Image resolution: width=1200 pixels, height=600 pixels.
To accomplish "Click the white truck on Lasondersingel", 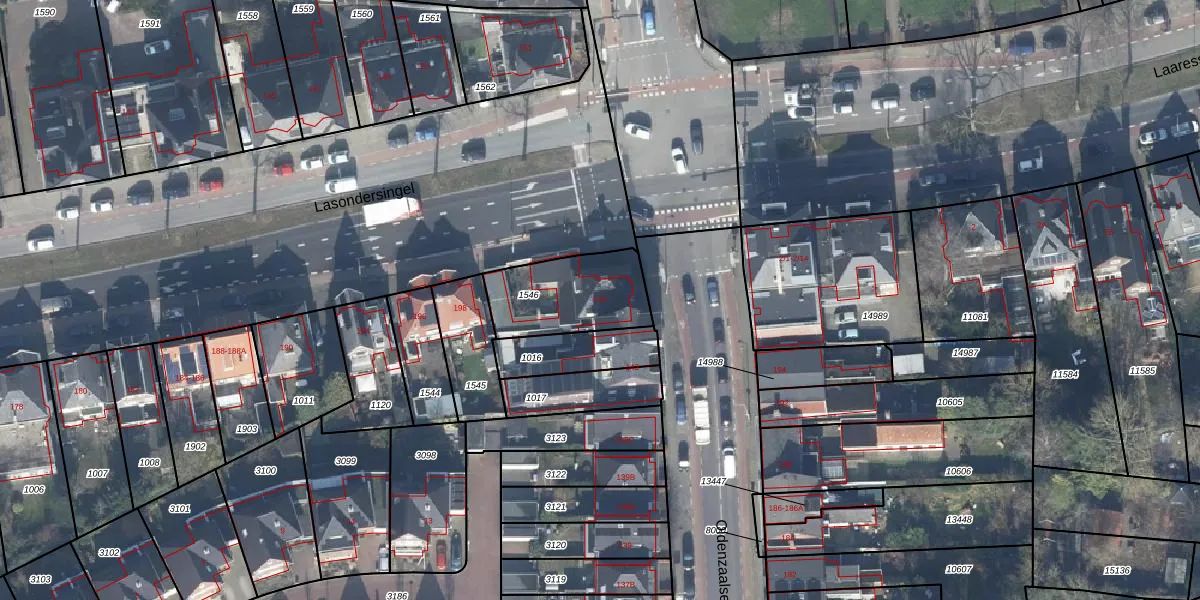I will pyautogui.click(x=391, y=210).
